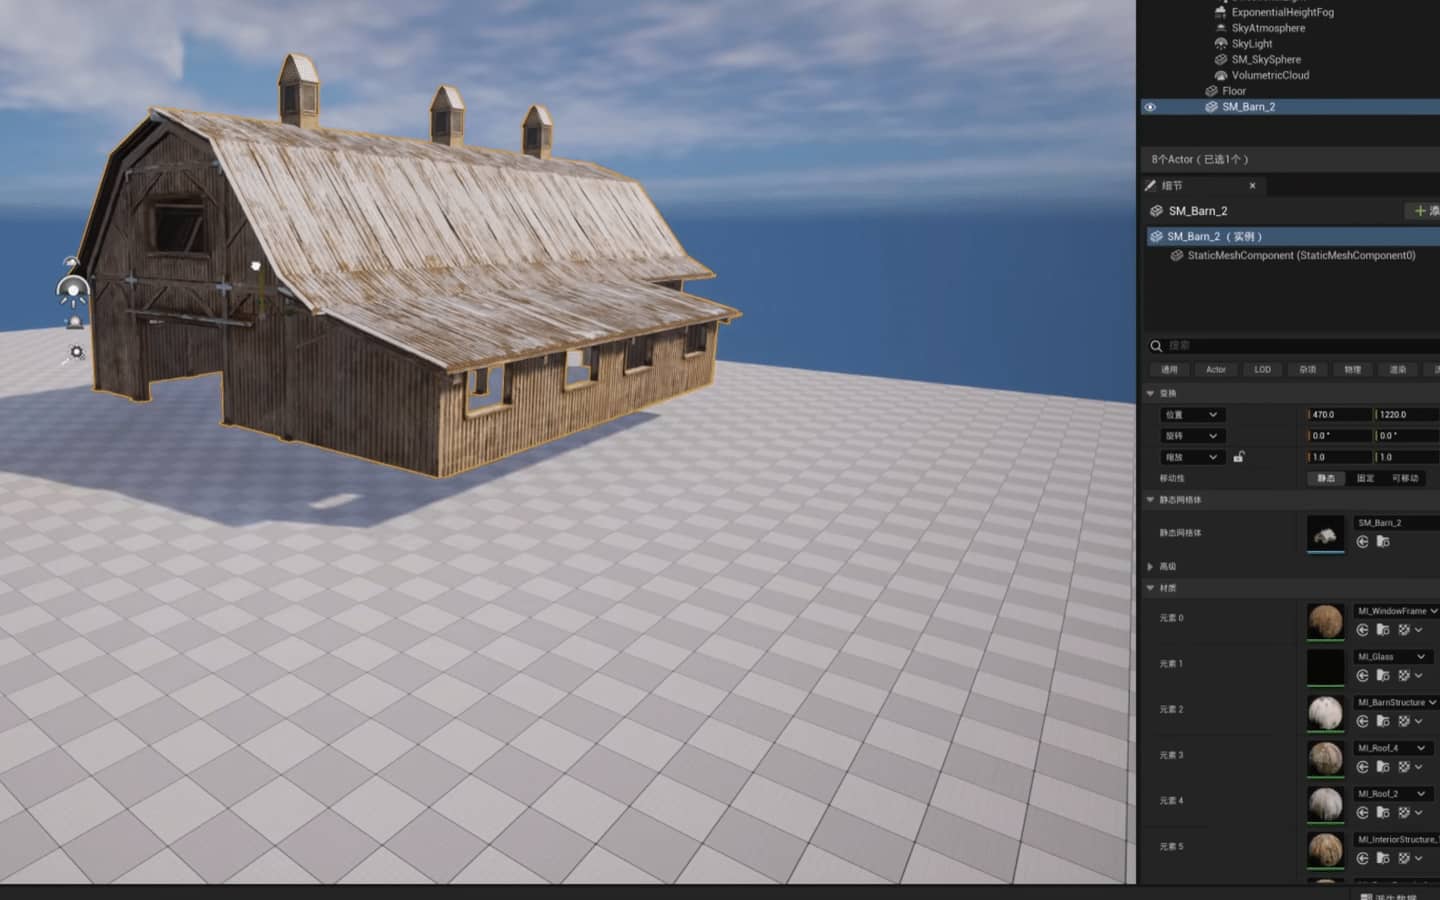The width and height of the screenshot is (1440, 900).
Task: Toggle visibility eye for SM_Barn_2
Action: point(1150,107)
